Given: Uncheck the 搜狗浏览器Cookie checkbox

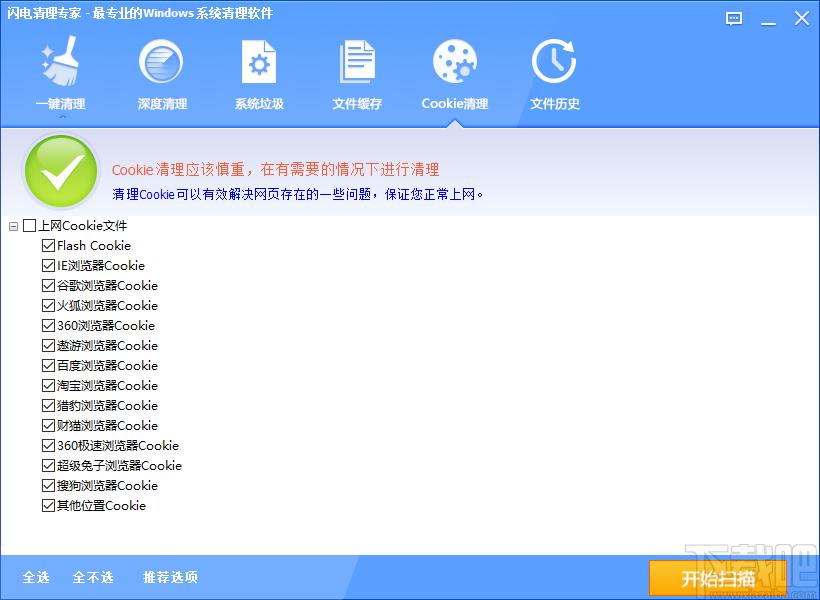Looking at the screenshot, I should (48, 485).
